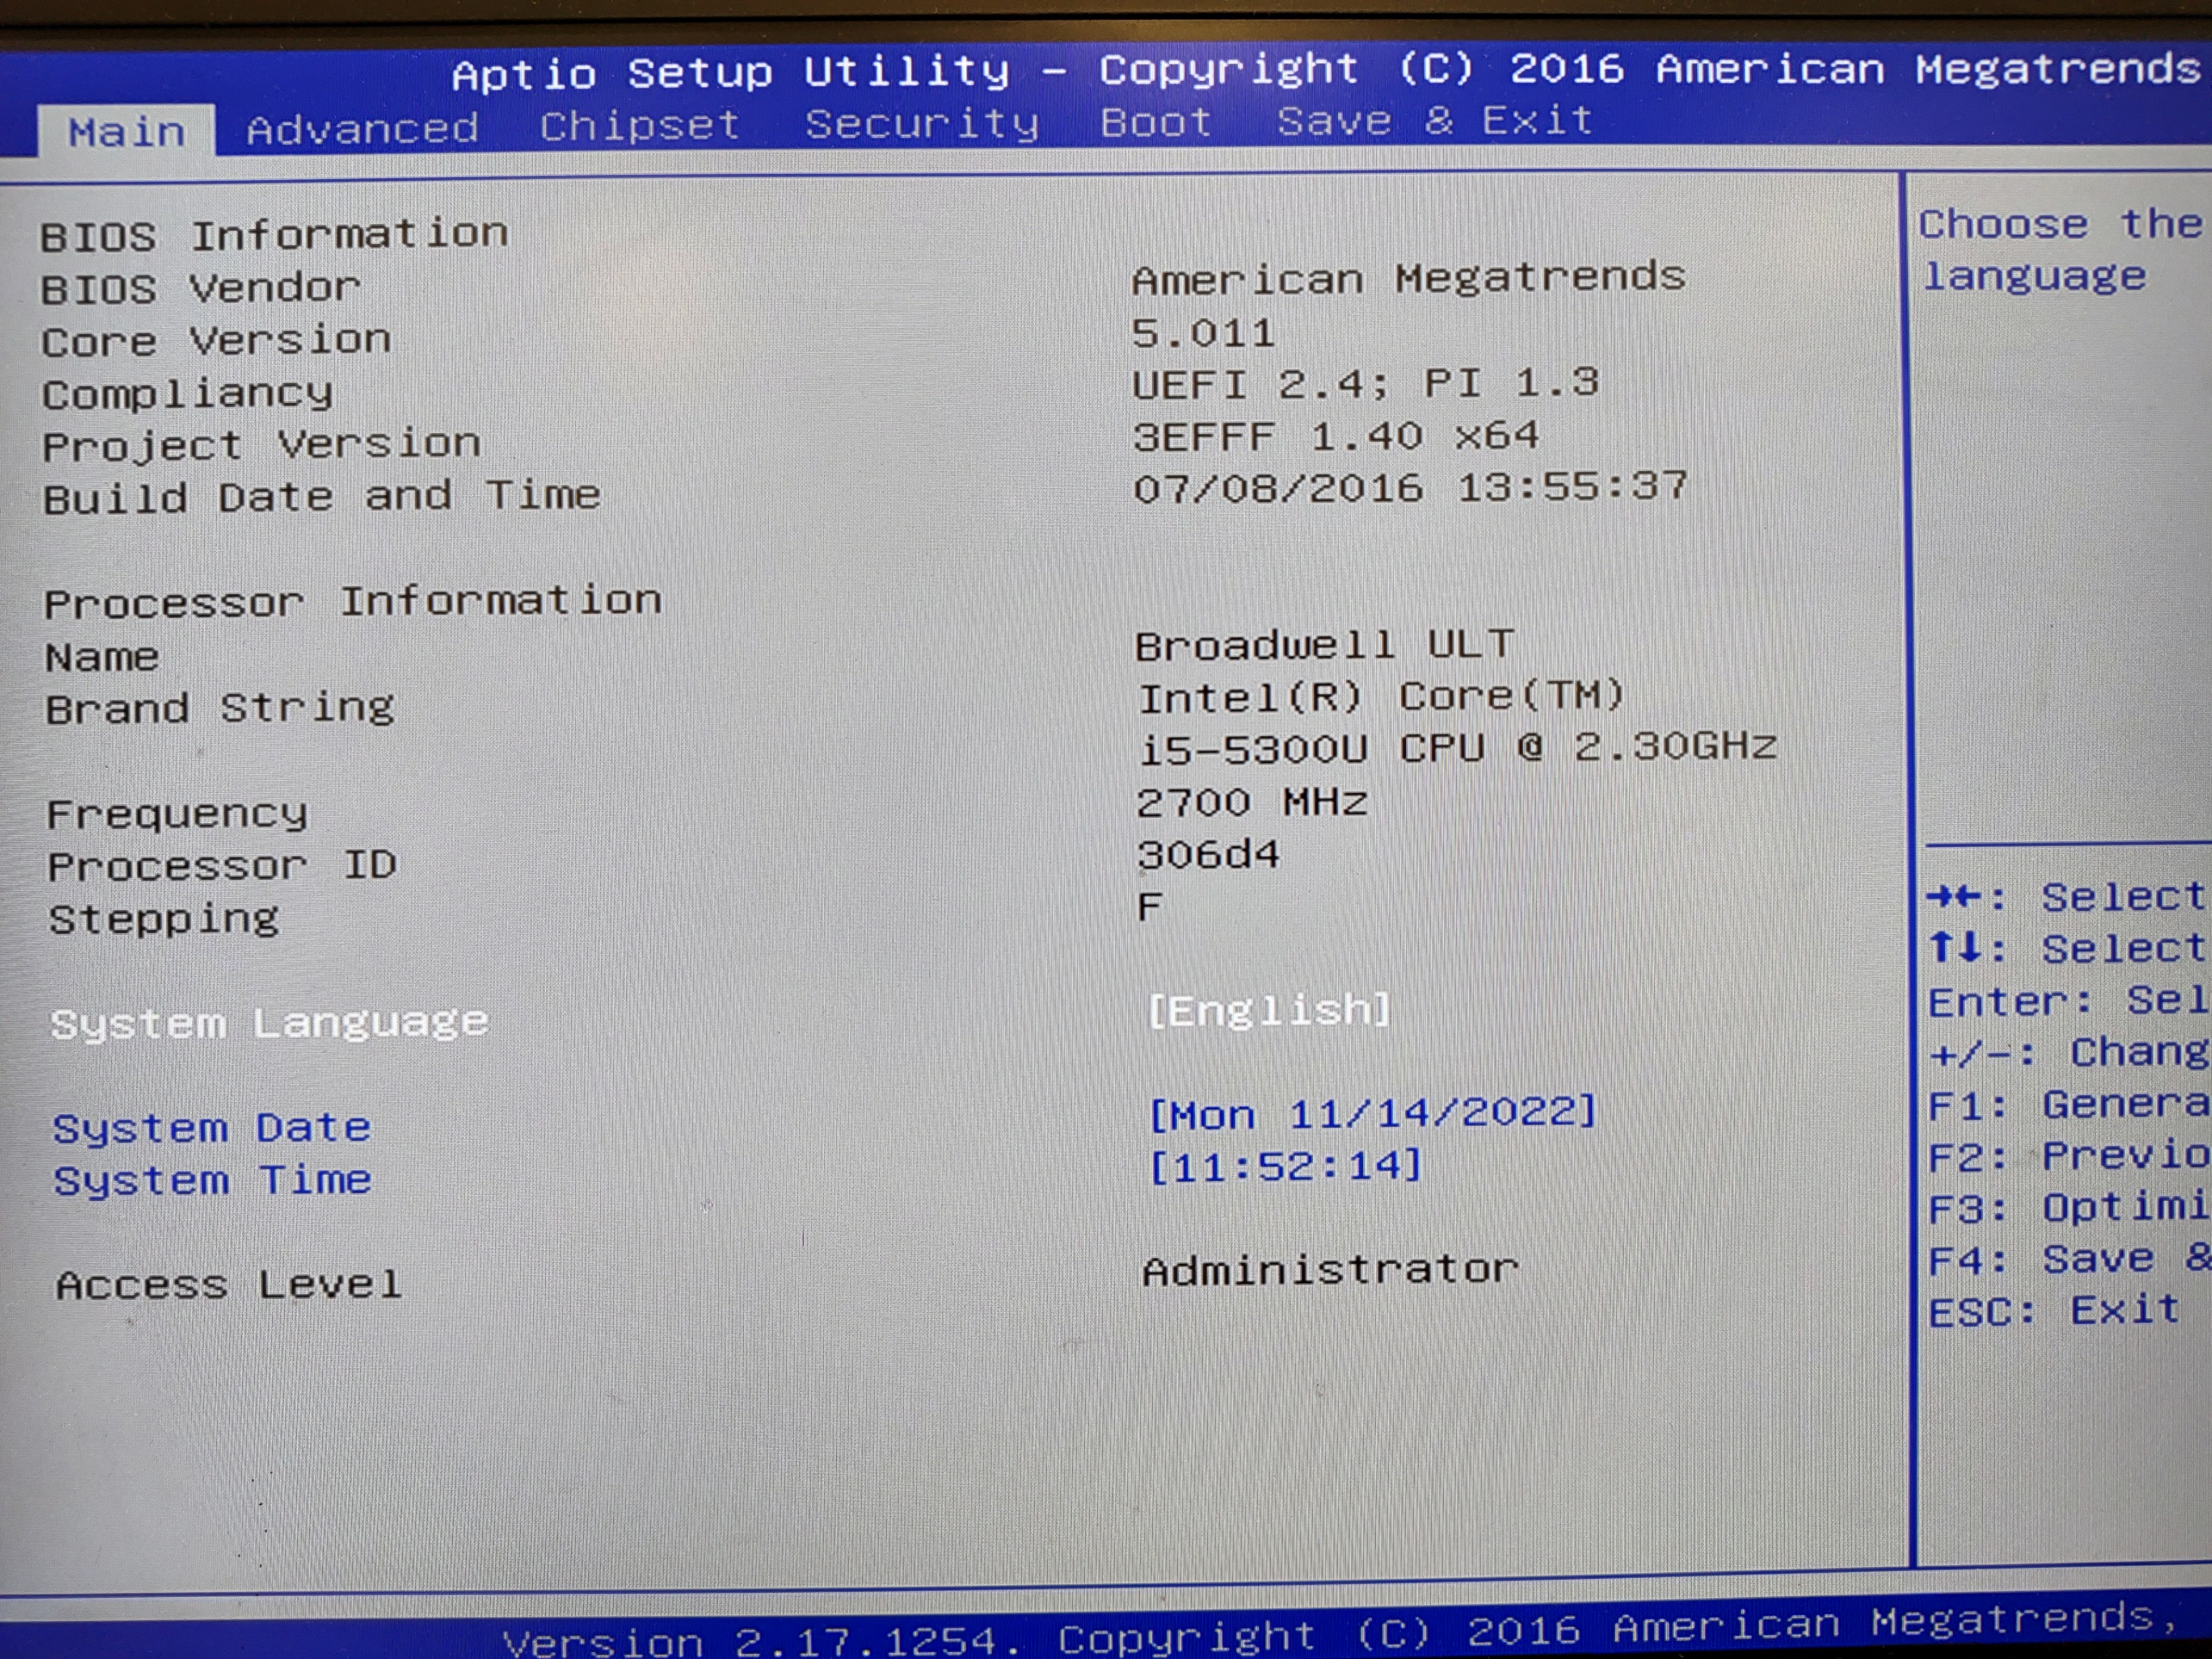2212x1659 pixels.
Task: Click the F1: General help entry
Action: pos(2065,1105)
